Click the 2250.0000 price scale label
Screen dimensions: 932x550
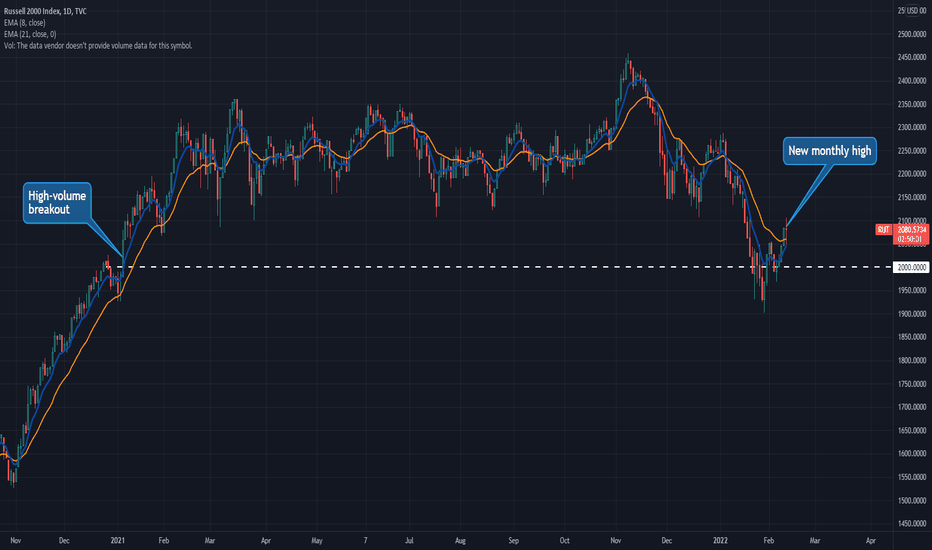(912, 150)
